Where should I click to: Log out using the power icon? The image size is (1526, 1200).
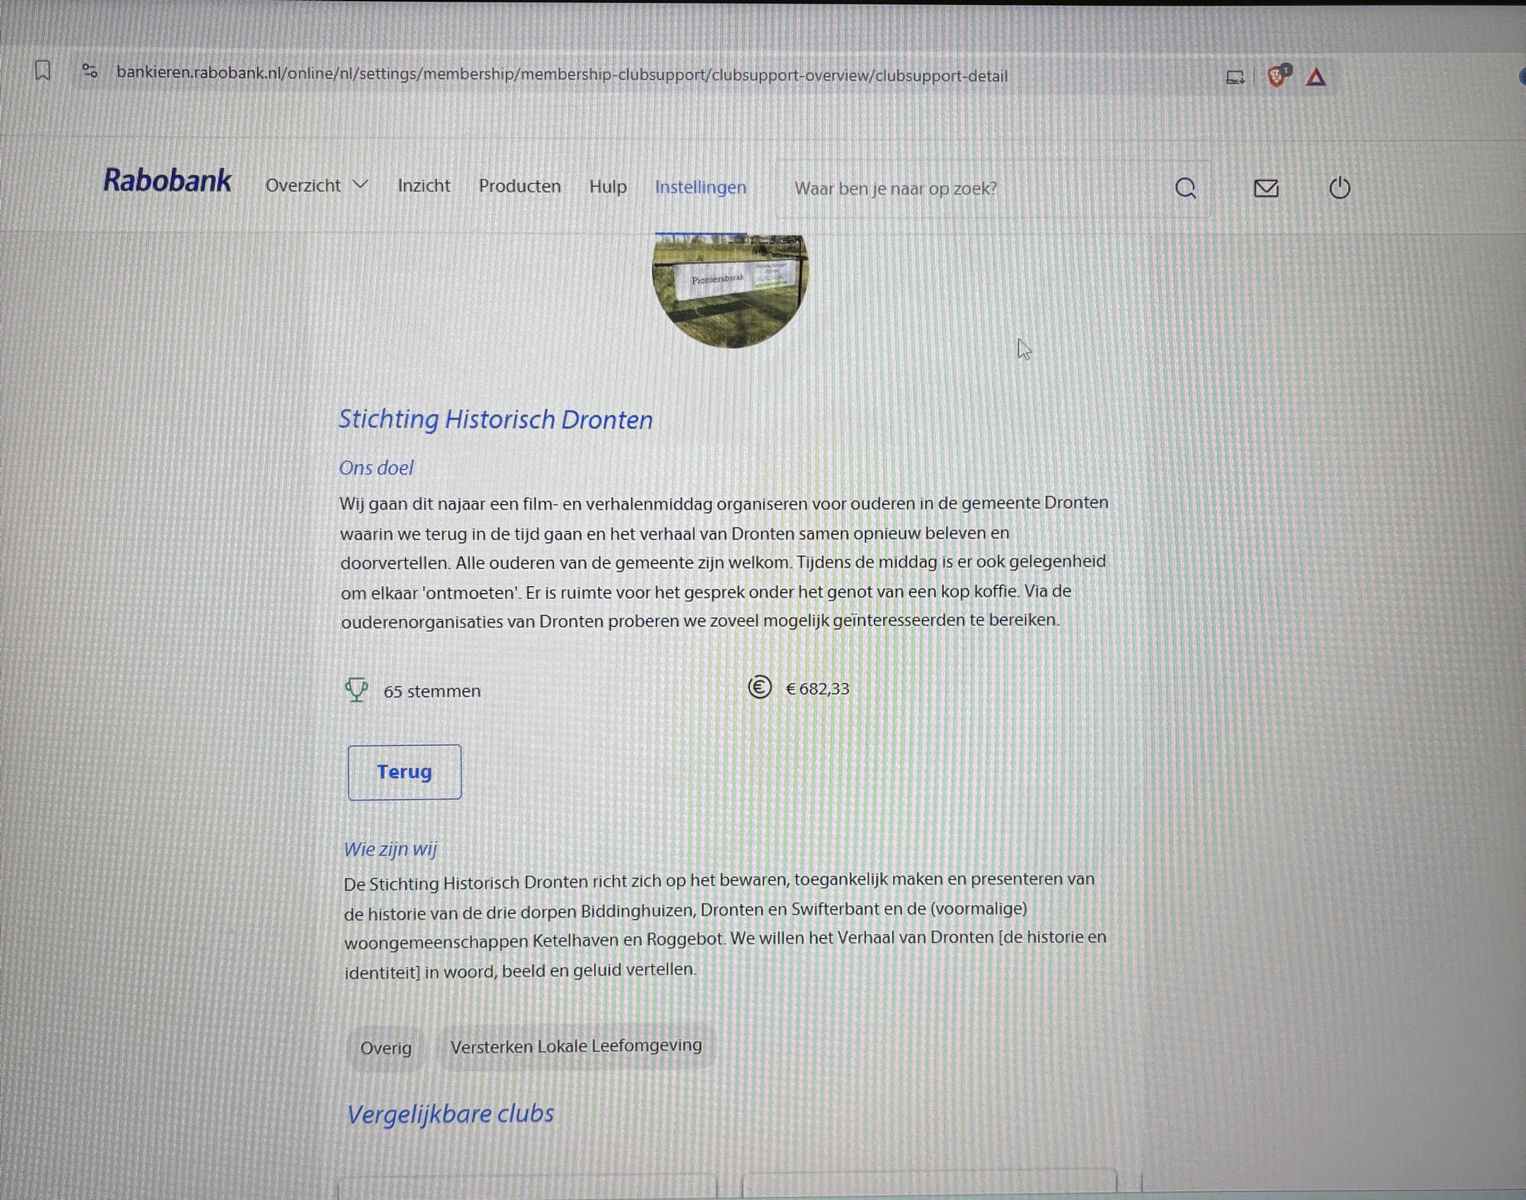click(1339, 188)
